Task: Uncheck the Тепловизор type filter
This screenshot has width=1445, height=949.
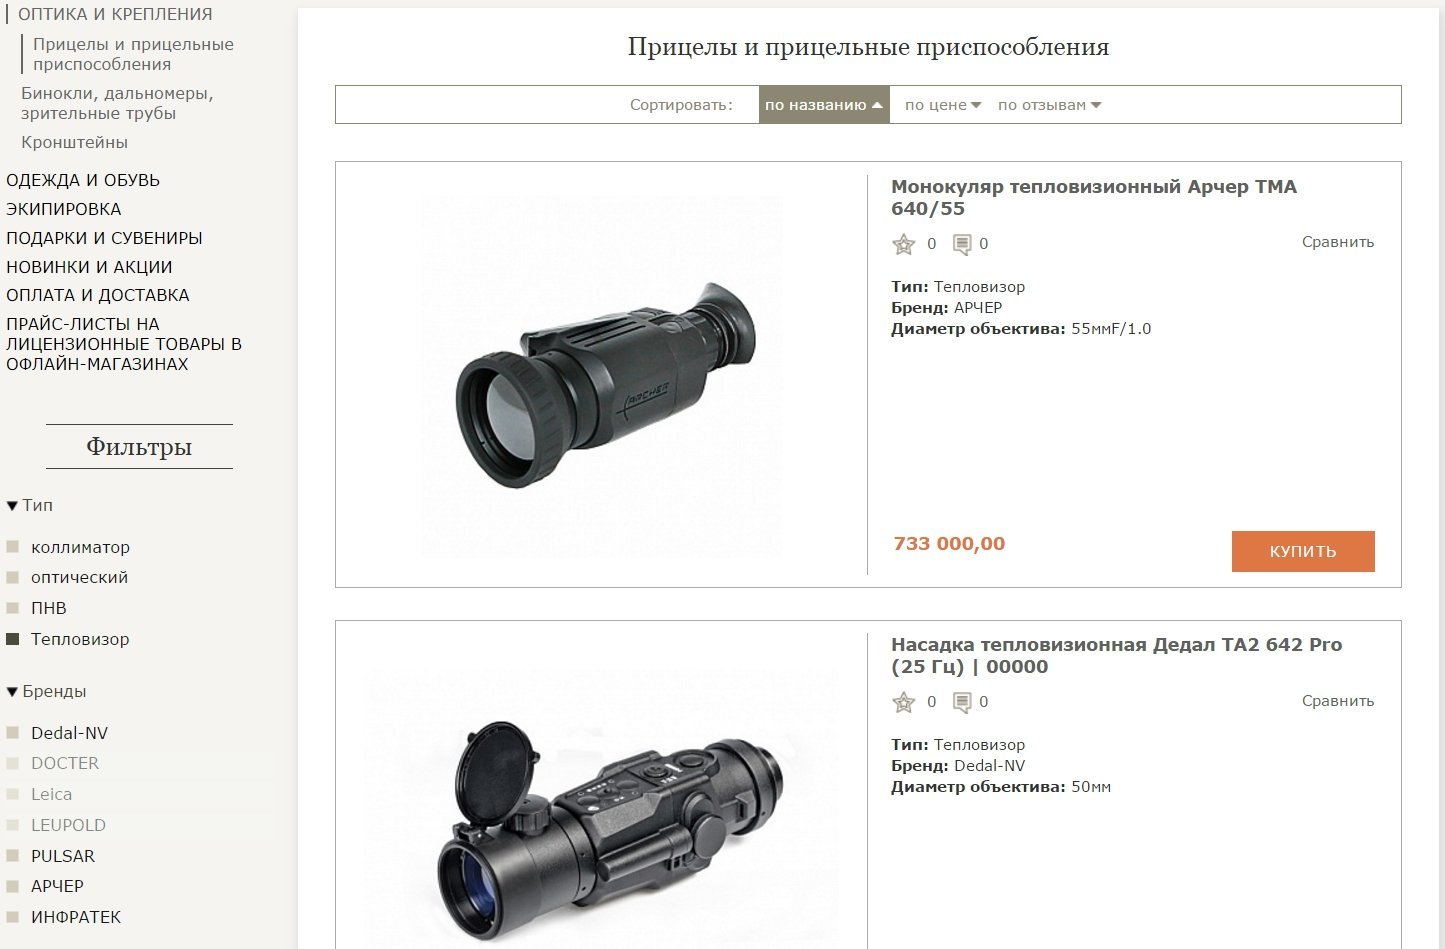Action: [13, 639]
